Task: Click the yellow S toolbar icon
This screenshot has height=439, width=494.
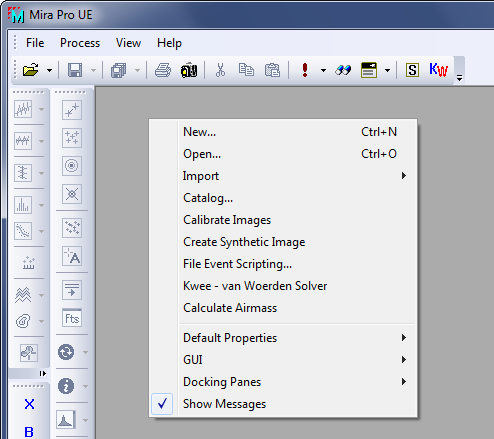Action: pos(412,70)
